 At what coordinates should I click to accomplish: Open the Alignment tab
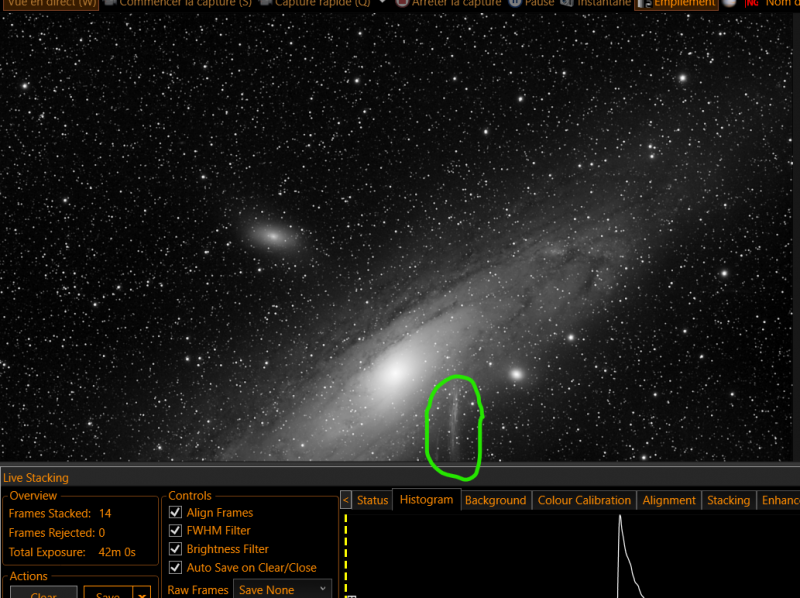(x=669, y=500)
